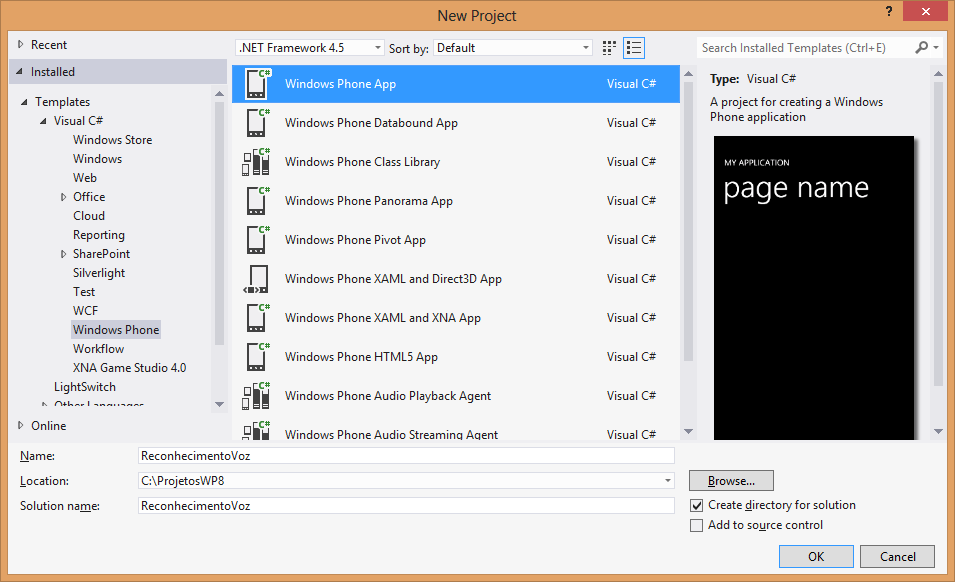The image size is (955, 582).
Task: Select the Test template category
Action: [x=84, y=292]
